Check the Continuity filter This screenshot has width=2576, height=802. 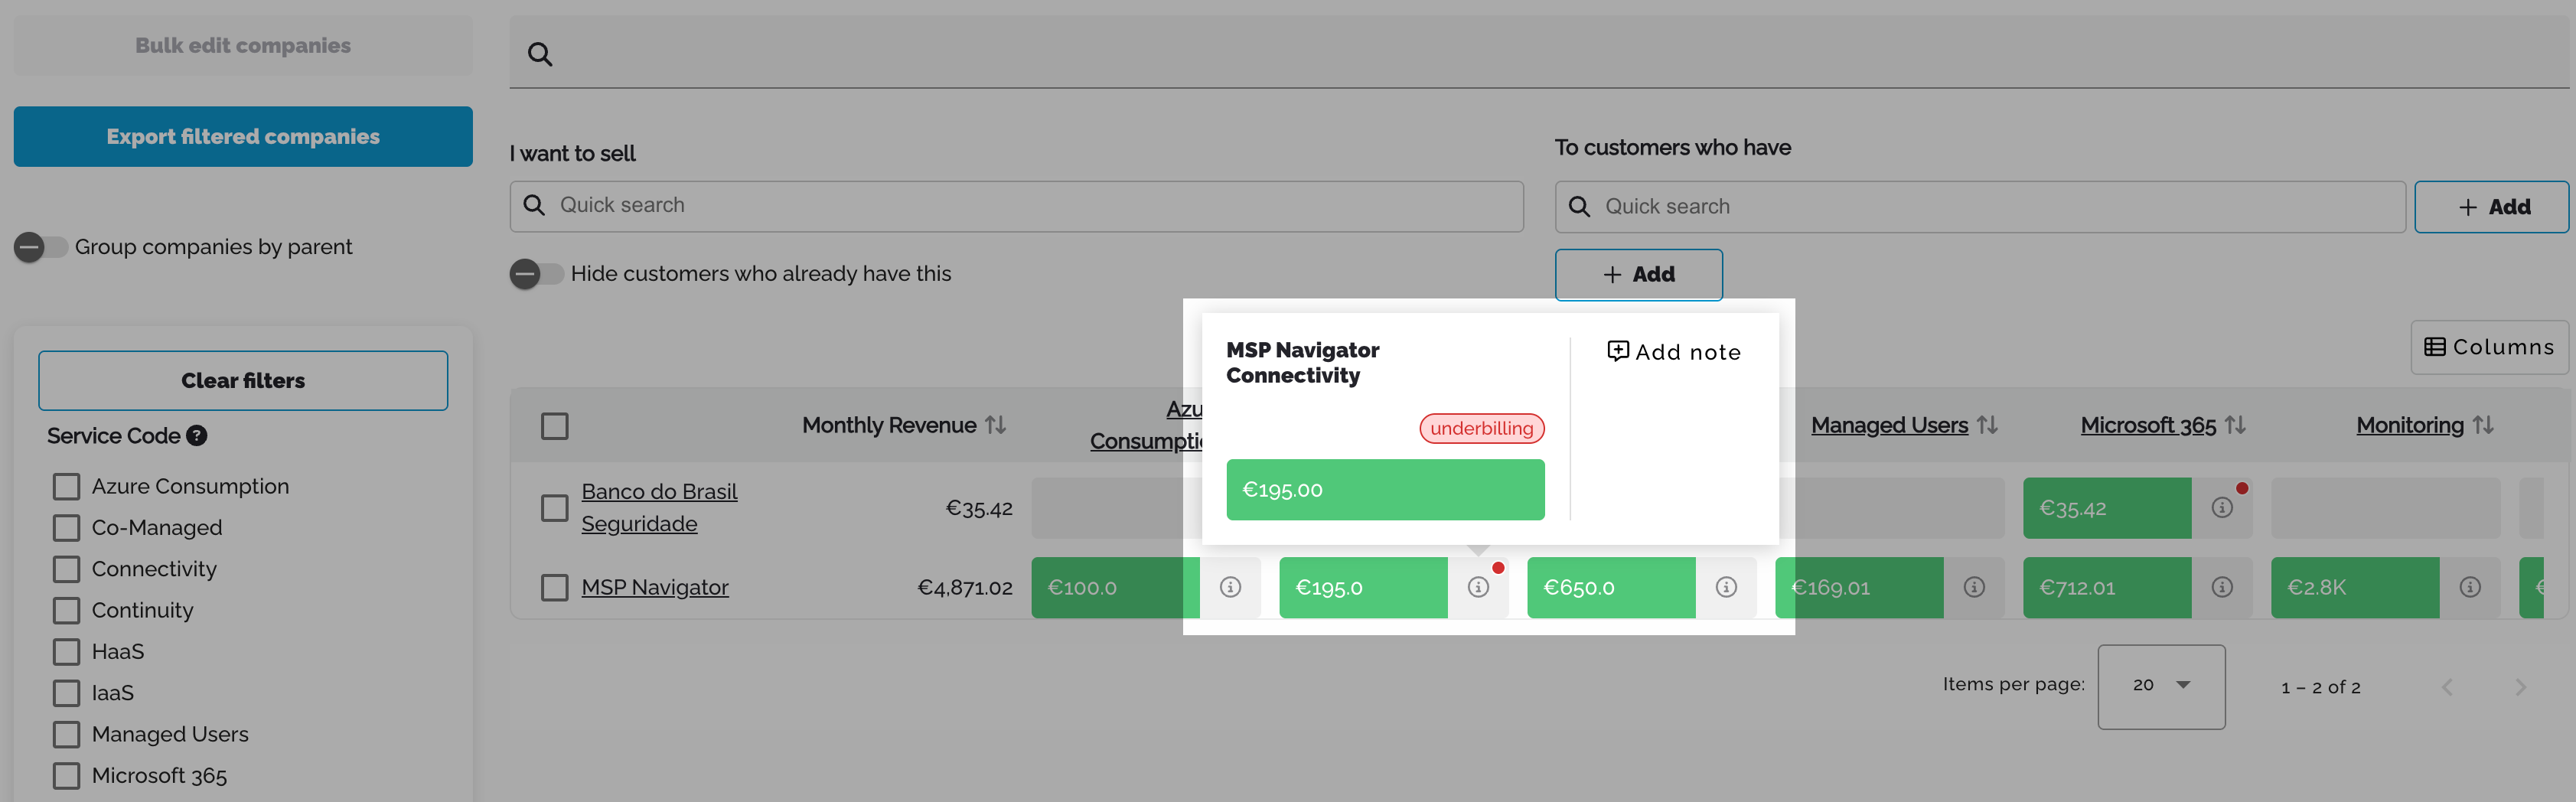(66, 611)
